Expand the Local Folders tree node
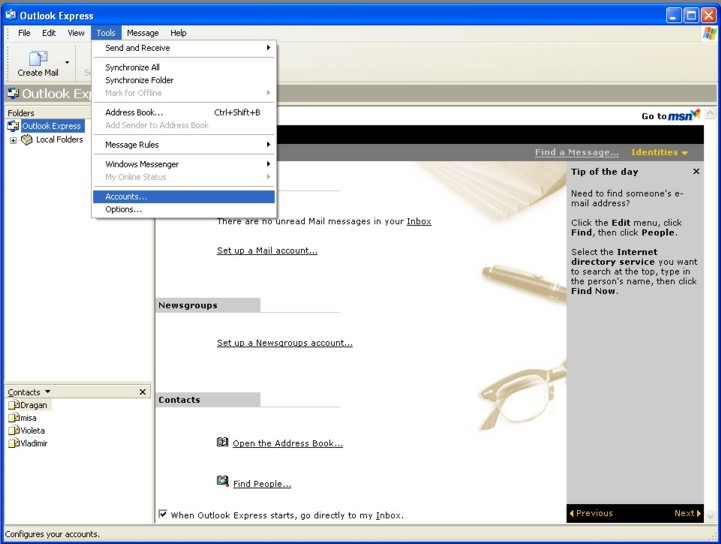This screenshot has width=721, height=544. (13, 140)
